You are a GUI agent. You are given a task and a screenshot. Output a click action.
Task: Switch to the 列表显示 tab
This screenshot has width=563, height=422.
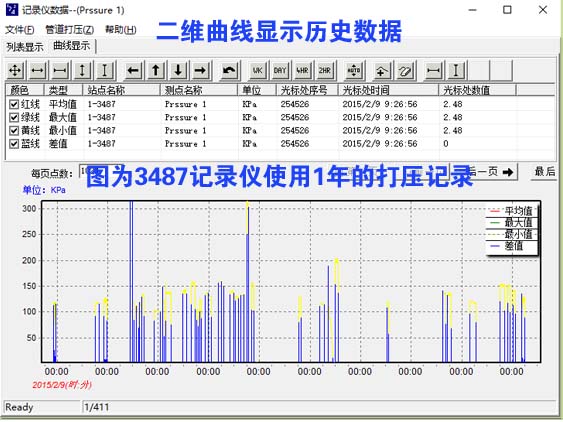(x=25, y=47)
